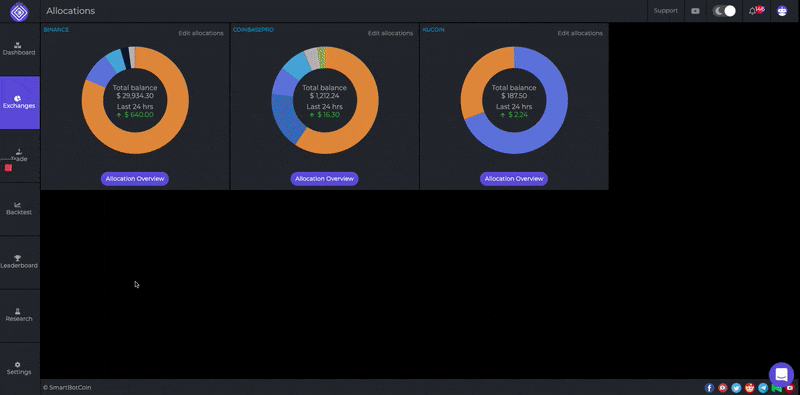This screenshot has height=395, width=800.
Task: Click Edit allocations on the CoinbasePro card
Action: 390,33
